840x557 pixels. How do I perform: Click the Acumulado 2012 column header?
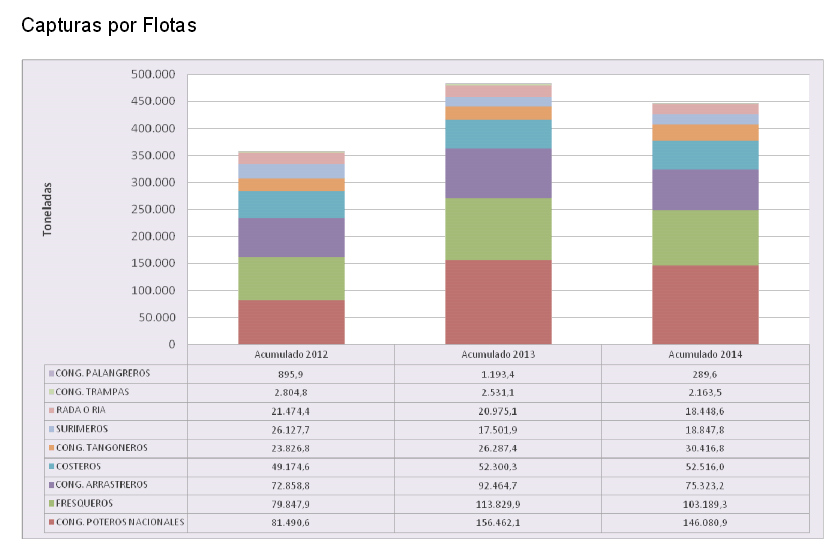click(290, 355)
